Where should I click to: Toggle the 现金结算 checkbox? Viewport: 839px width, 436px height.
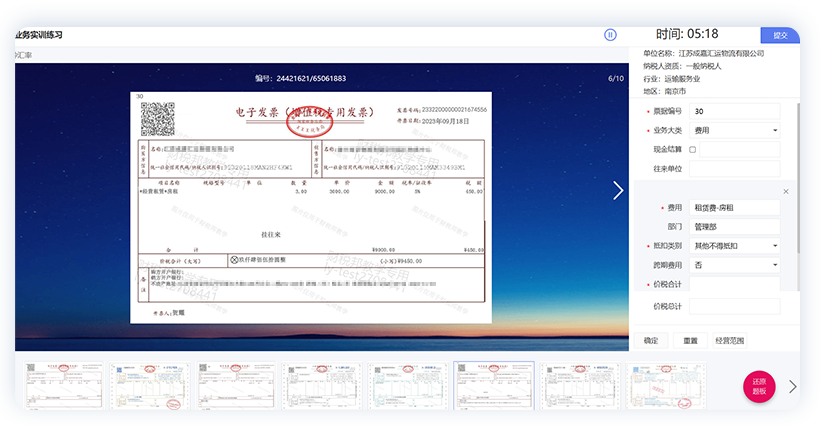[692, 150]
